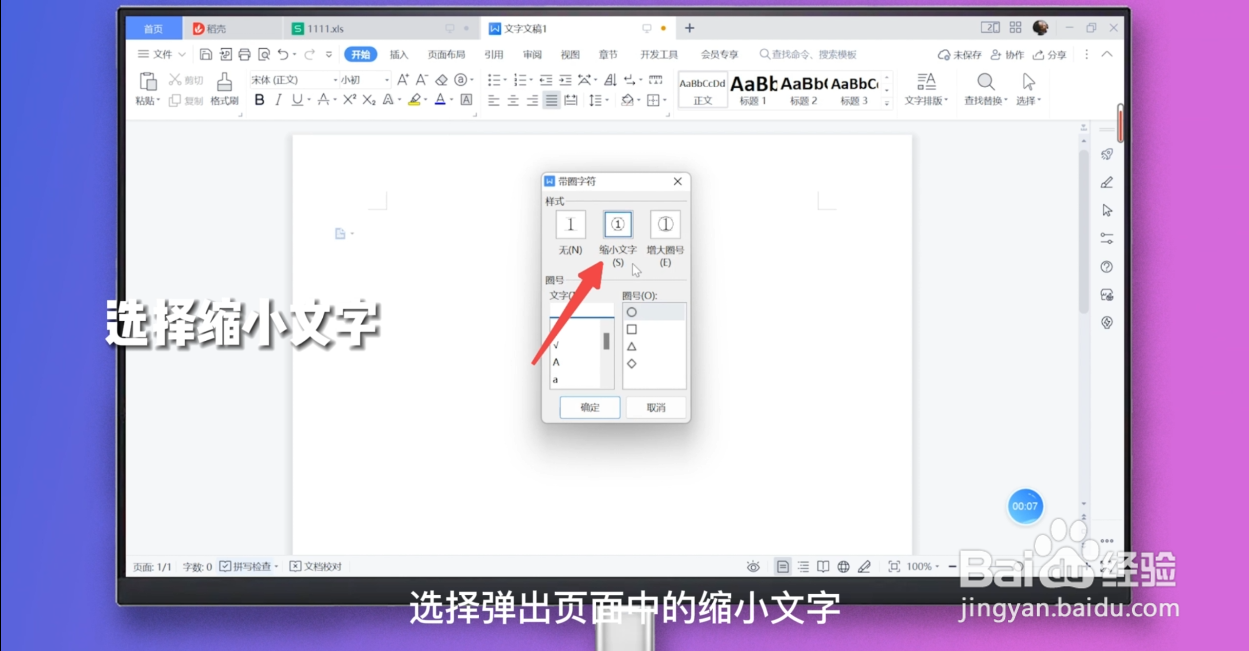1249x651 pixels.
Task: Decrease paragraph indent
Action: (x=546, y=79)
